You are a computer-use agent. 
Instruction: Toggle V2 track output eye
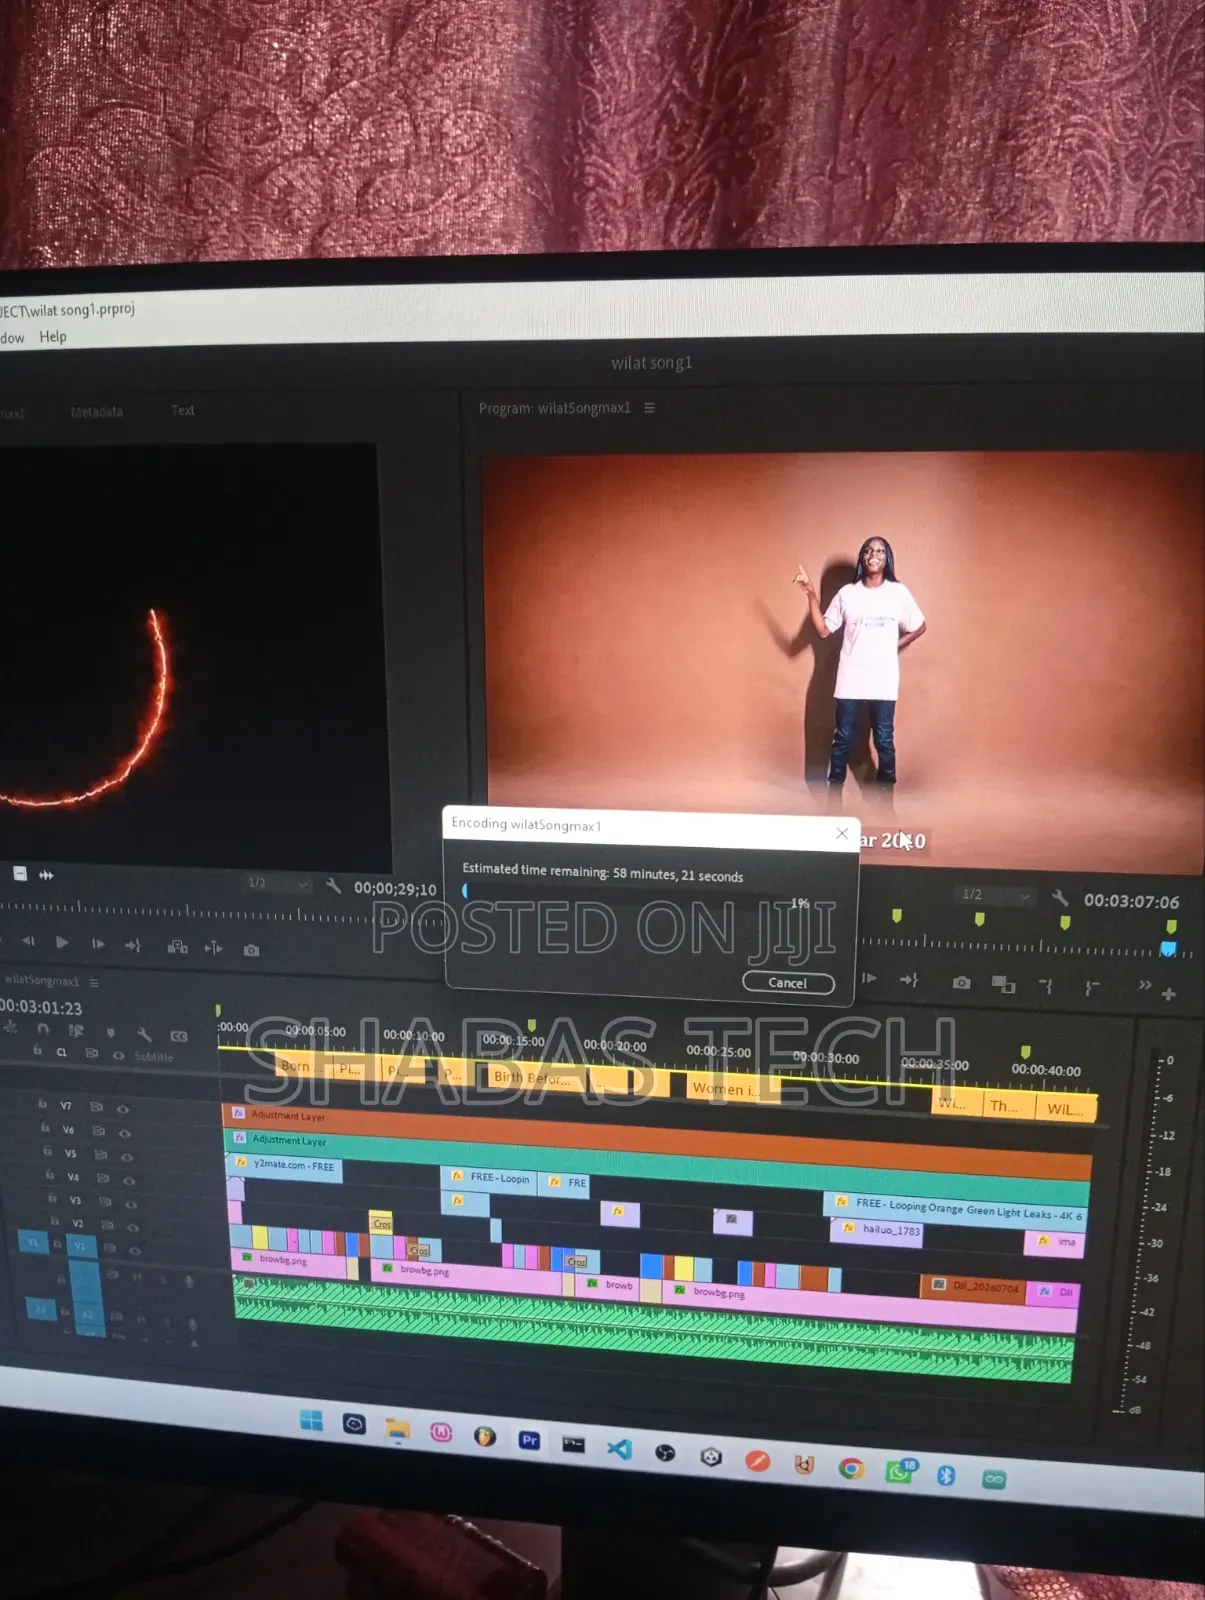[133, 1227]
